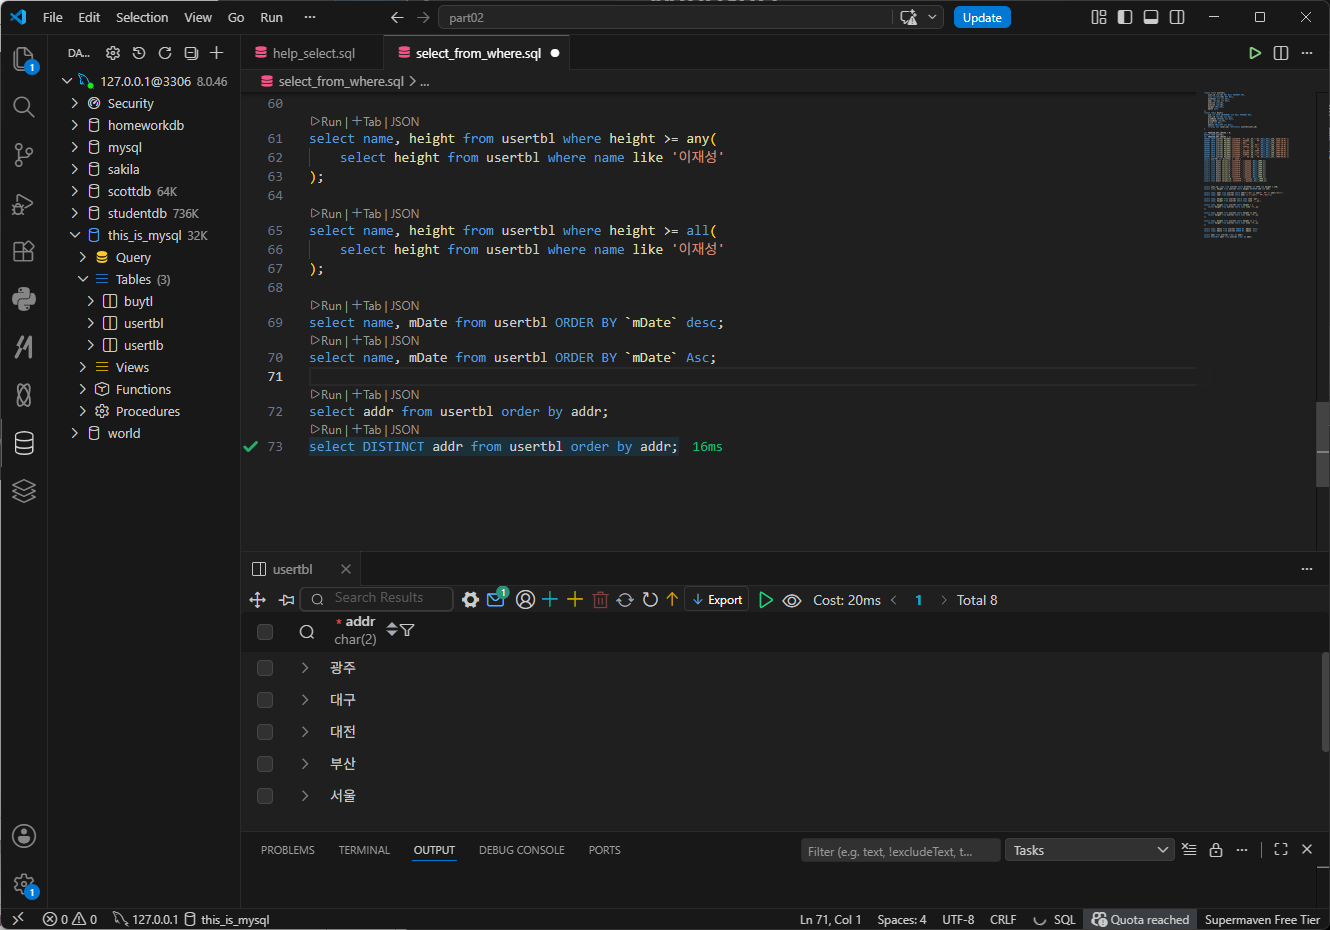
Task: Click the yellow up-arrow in results toolbar
Action: click(x=672, y=600)
